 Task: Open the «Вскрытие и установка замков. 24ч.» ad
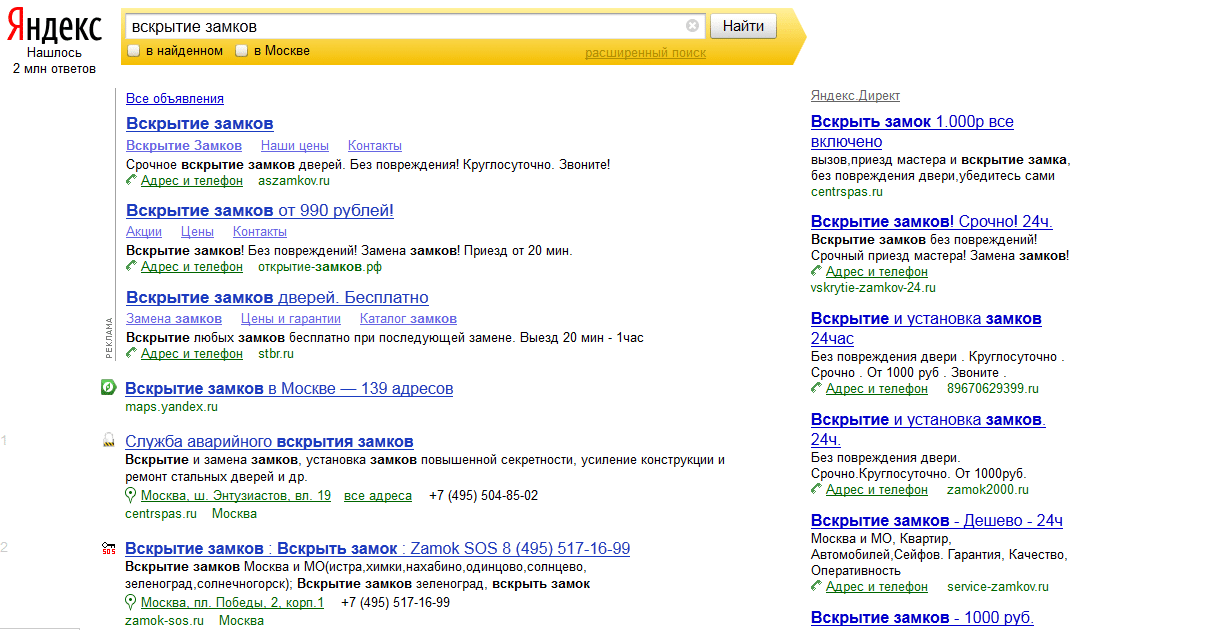point(928,430)
